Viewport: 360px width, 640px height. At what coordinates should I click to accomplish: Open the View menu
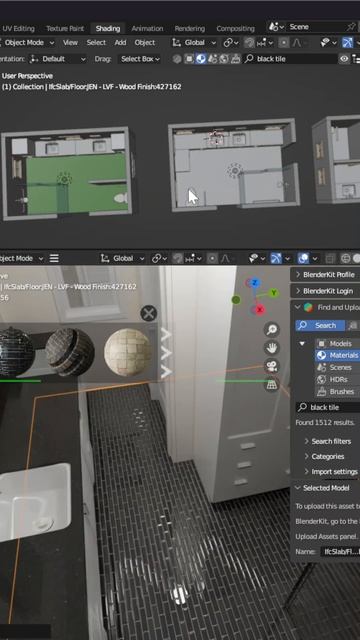[x=70, y=42]
